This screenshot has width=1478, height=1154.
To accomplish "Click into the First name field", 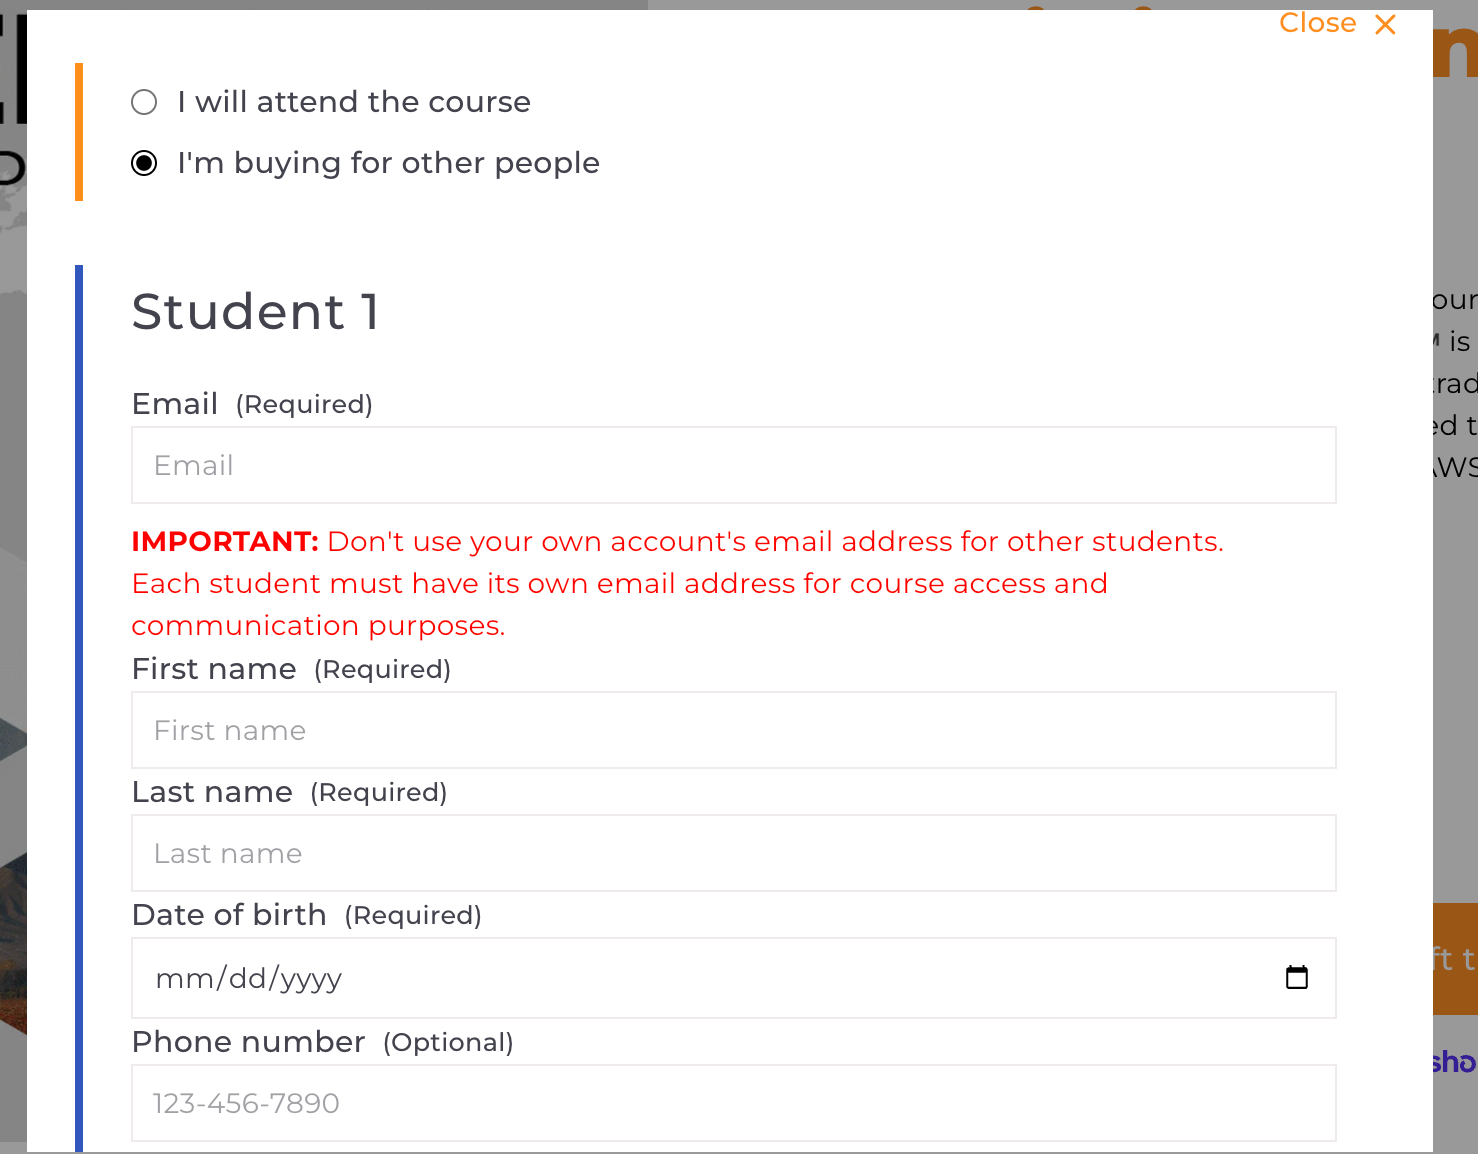I will [734, 730].
